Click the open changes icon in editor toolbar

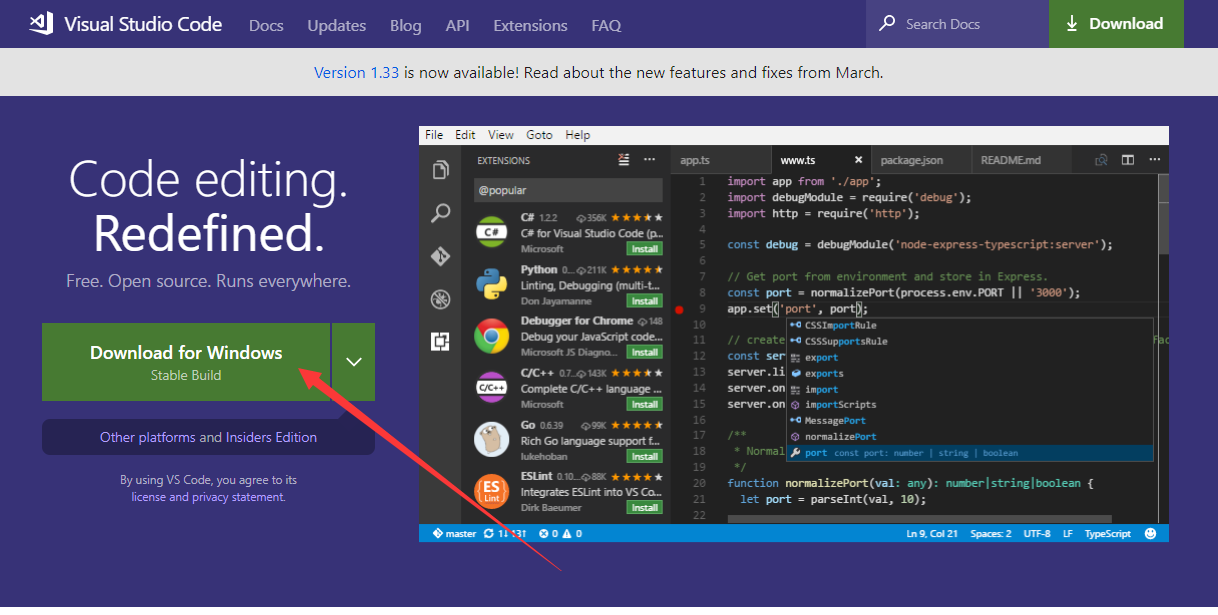point(1101,160)
